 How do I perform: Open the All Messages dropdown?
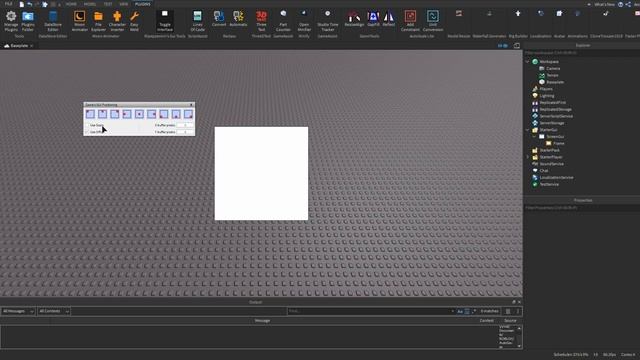tap(18, 311)
